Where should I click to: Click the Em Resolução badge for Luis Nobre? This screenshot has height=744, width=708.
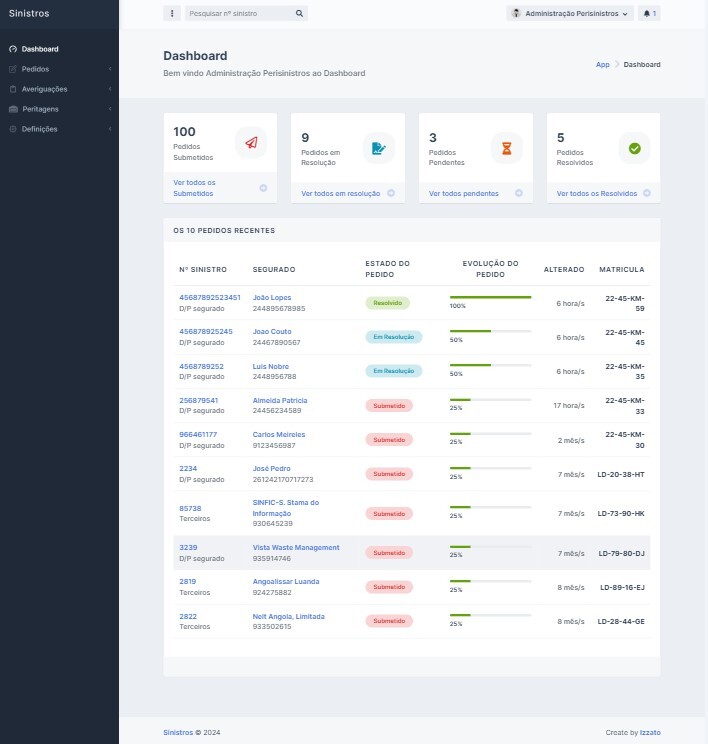[394, 371]
